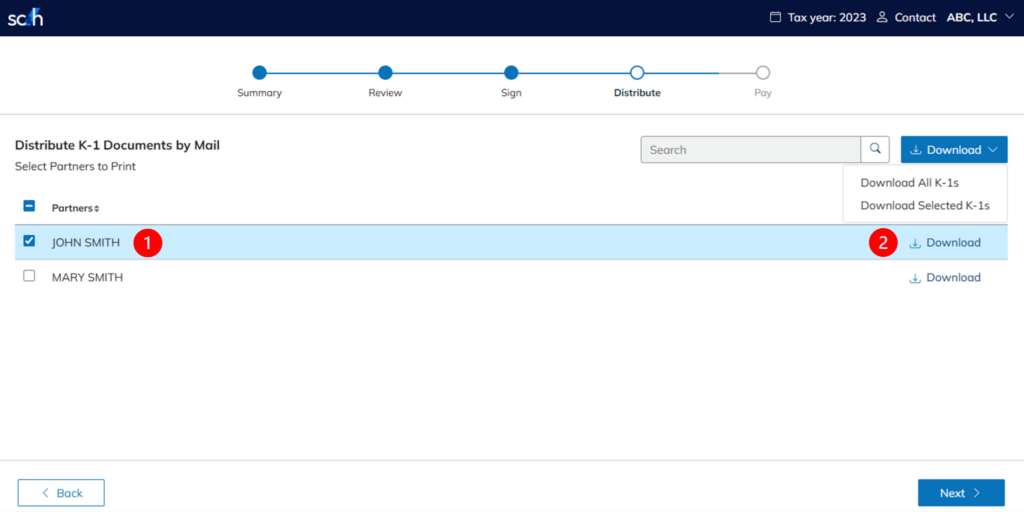Click download icon in John Smith row
The width and height of the screenshot is (1024, 512).
(x=914, y=243)
